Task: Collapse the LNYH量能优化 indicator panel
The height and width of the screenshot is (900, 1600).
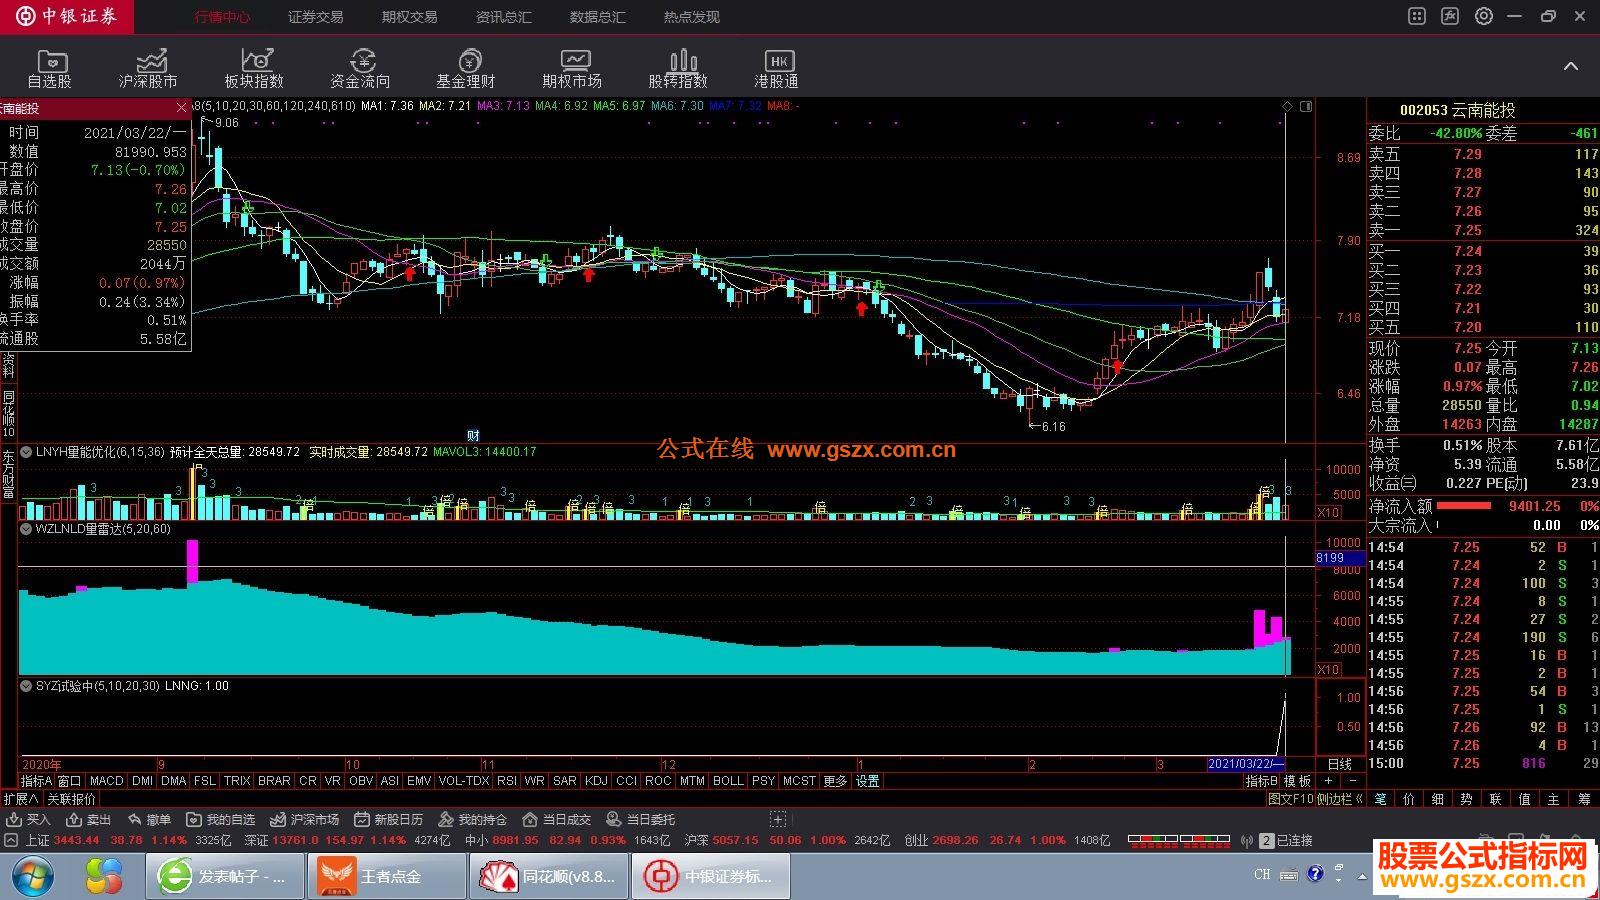Action: [26, 452]
